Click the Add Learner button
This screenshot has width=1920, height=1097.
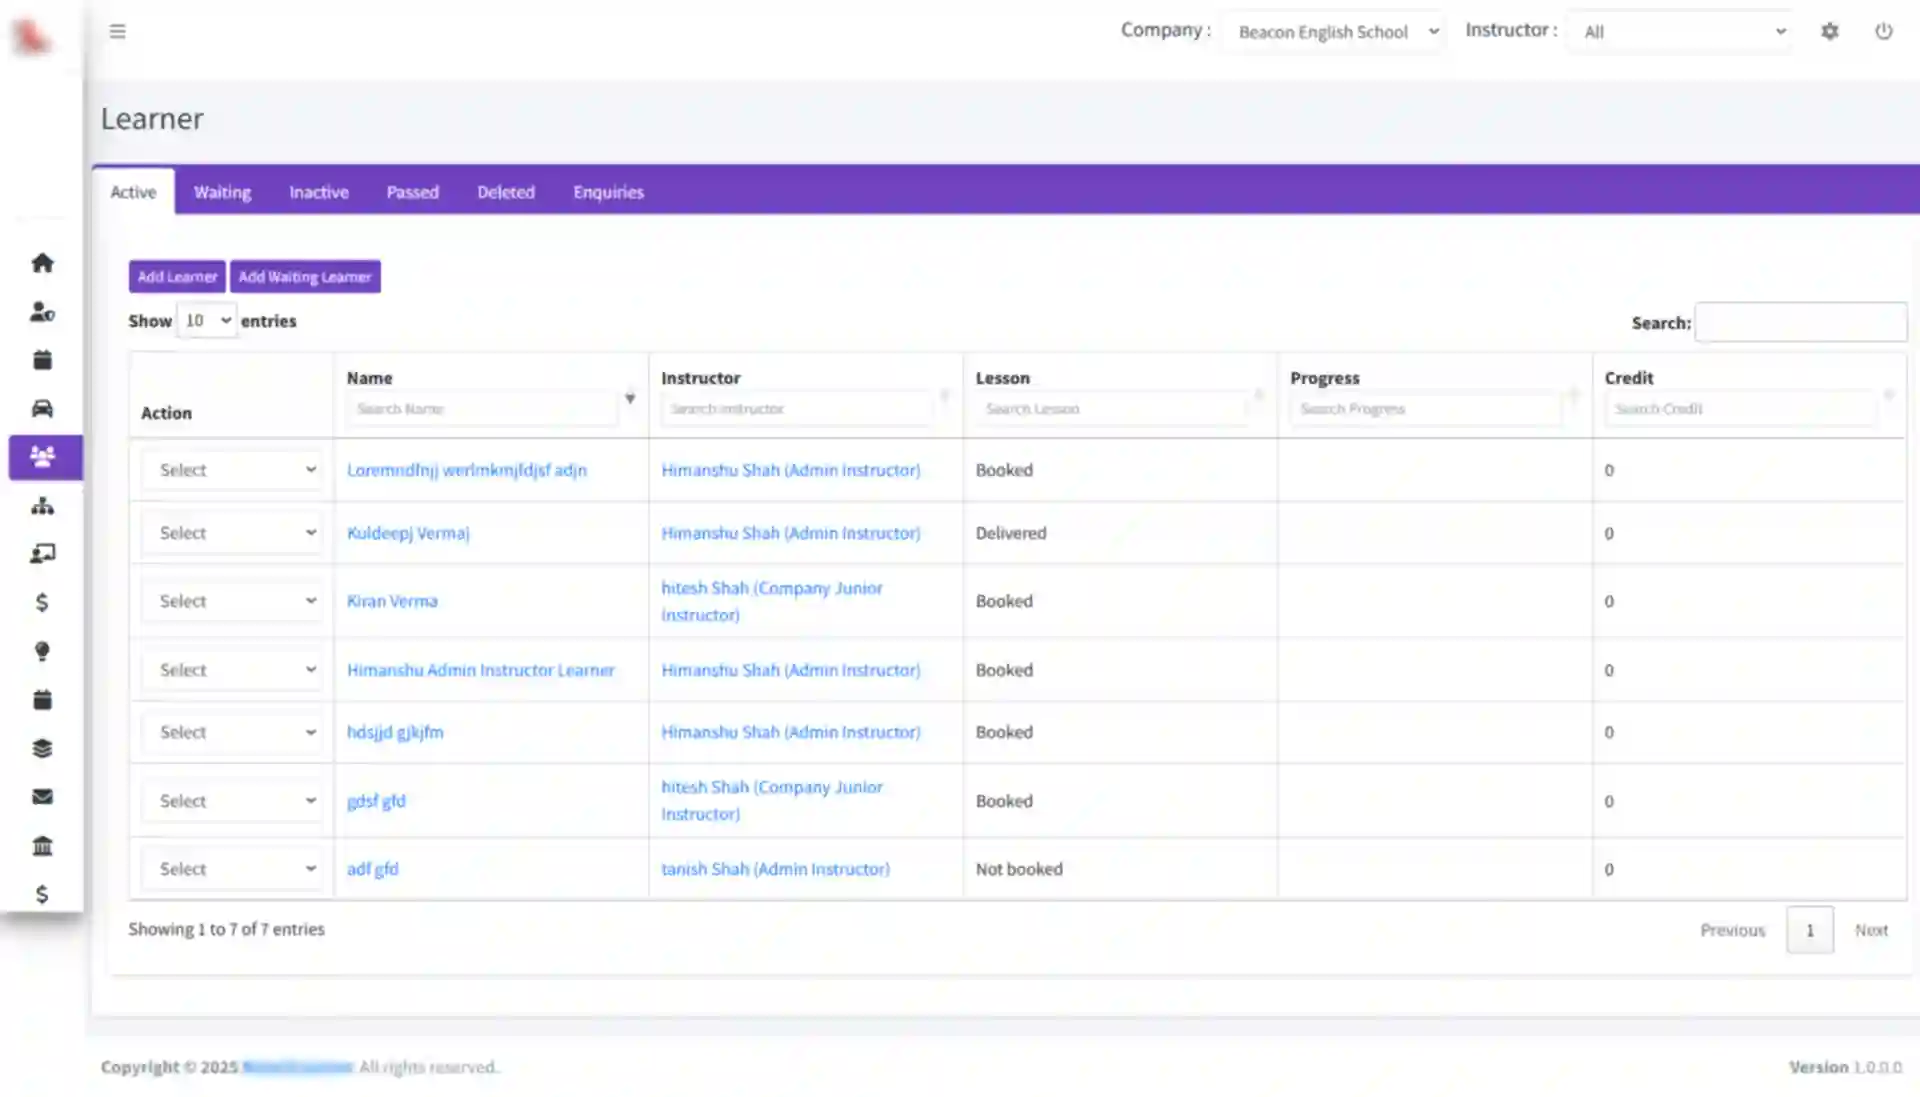[177, 277]
